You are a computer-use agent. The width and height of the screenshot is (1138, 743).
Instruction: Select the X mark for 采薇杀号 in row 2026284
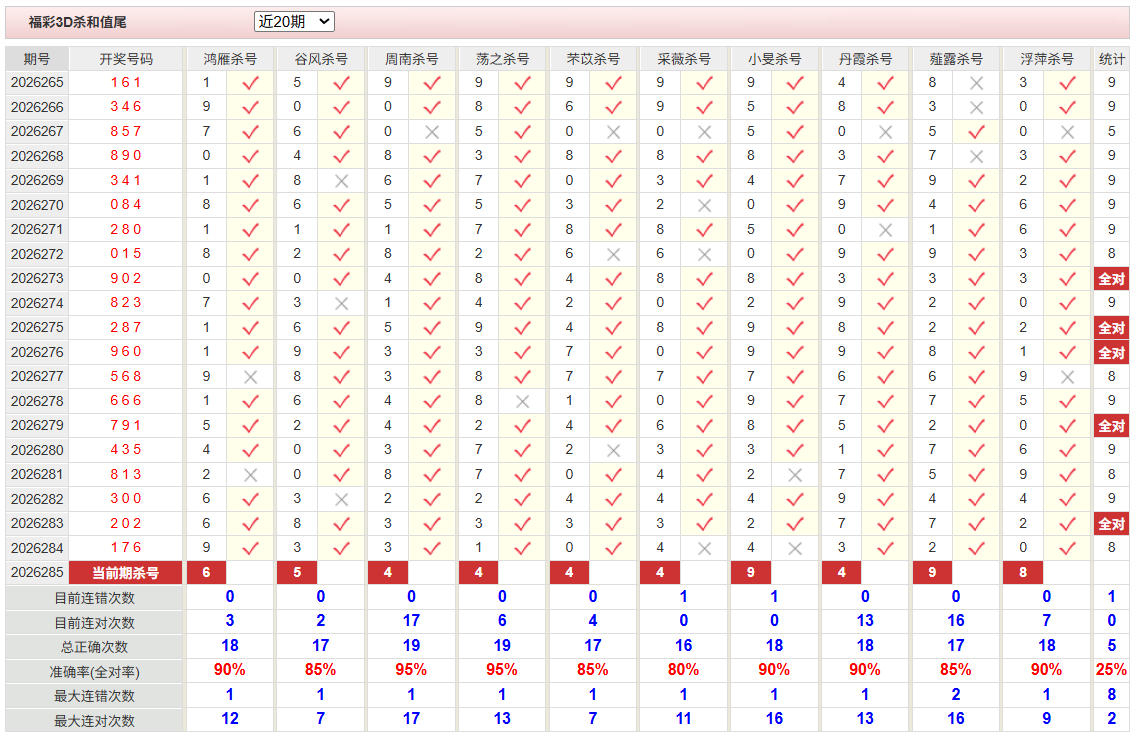tap(704, 549)
